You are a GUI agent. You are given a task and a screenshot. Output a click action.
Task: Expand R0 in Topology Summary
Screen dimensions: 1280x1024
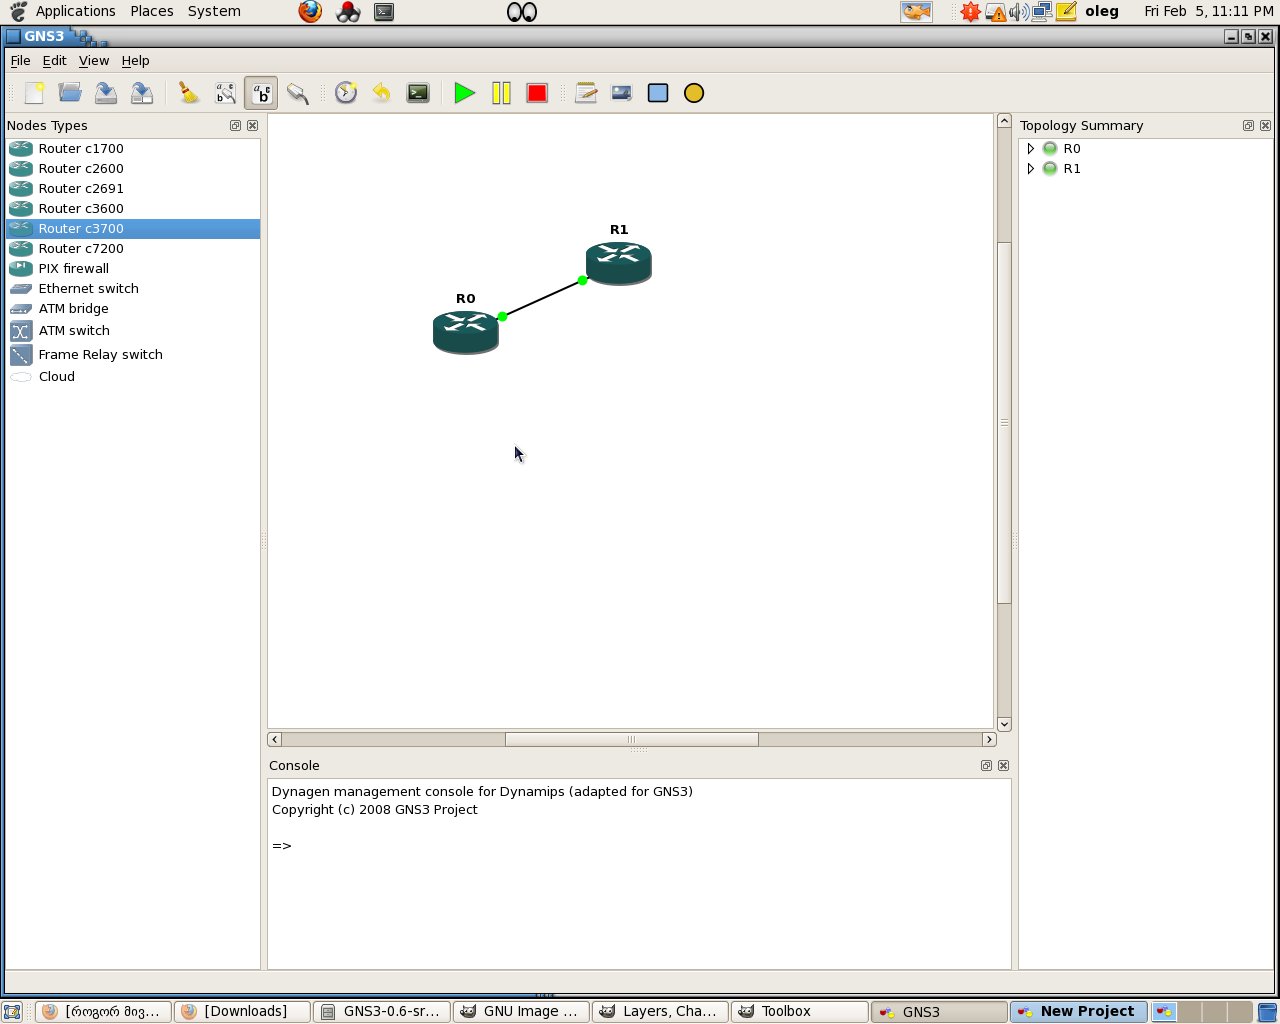click(1031, 149)
